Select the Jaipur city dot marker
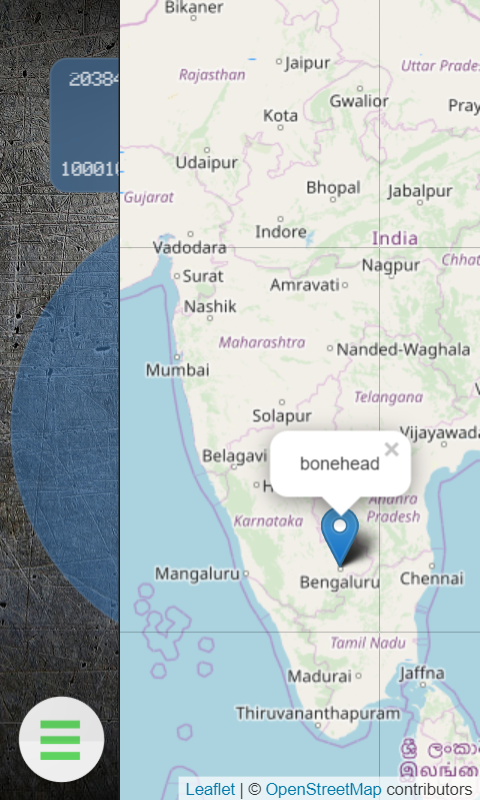 [279, 61]
